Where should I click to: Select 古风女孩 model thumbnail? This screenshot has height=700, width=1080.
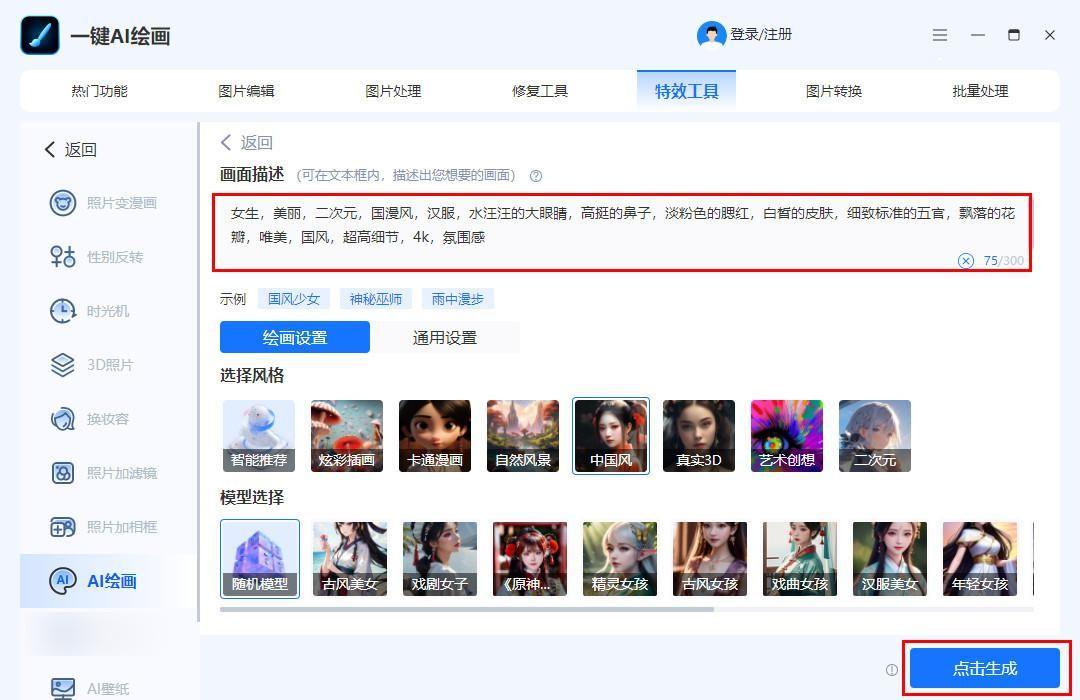point(710,559)
